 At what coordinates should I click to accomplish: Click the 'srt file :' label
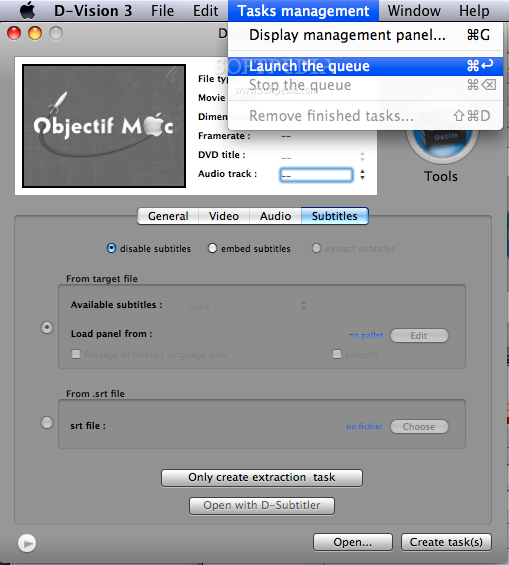coord(88,426)
